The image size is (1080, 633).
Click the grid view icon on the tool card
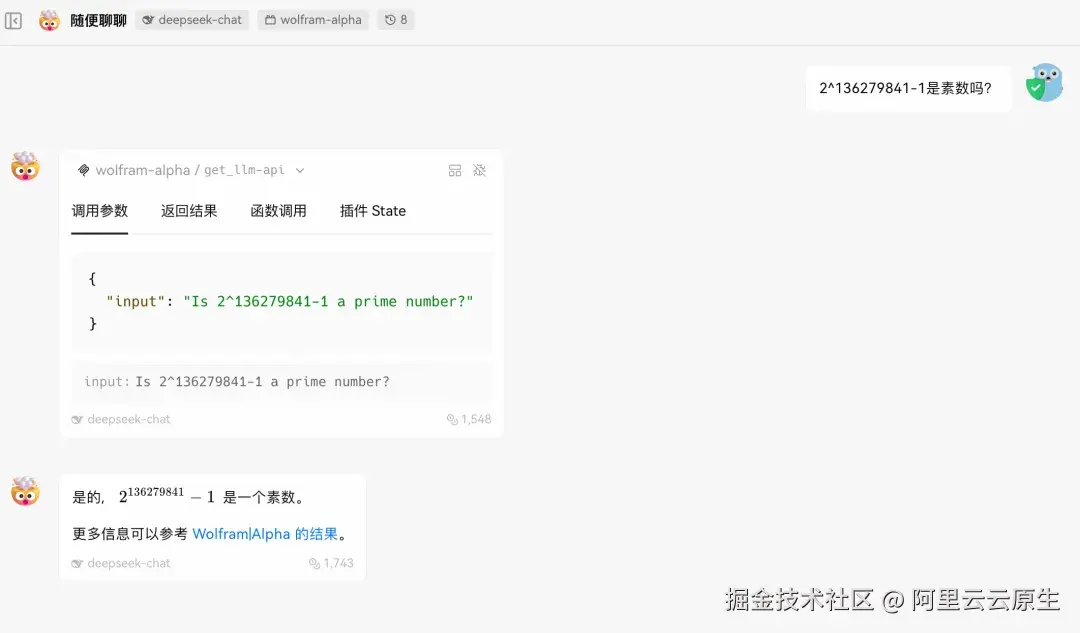pyautogui.click(x=455, y=170)
